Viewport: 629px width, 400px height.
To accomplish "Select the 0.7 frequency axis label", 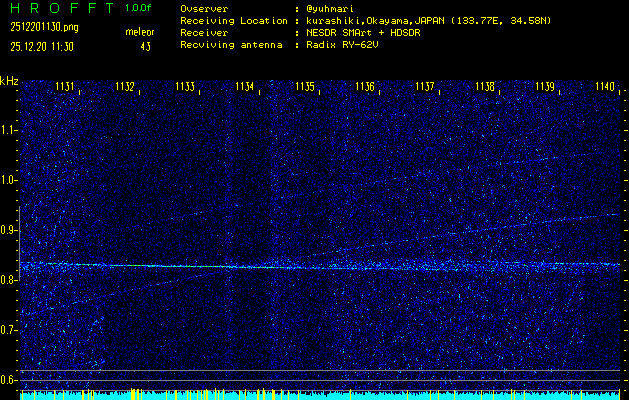I will (9, 330).
